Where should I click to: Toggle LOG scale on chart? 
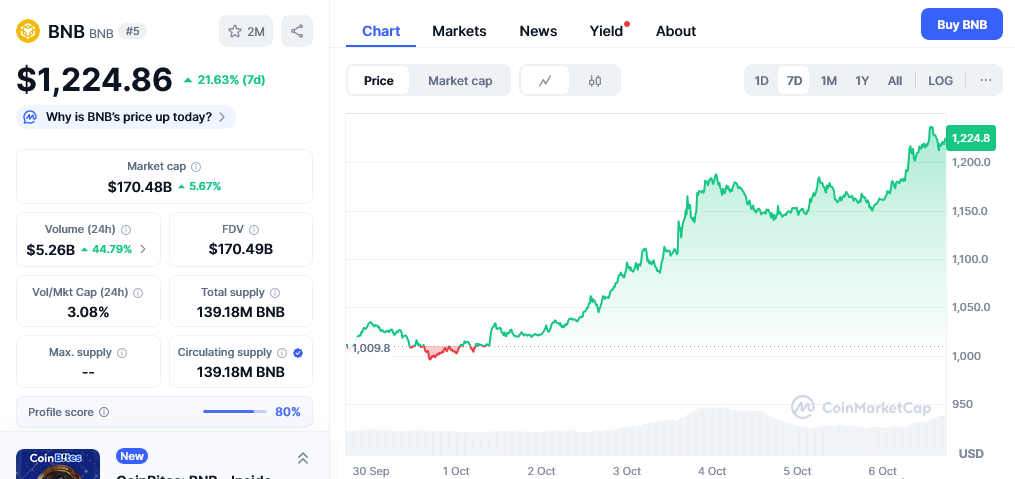pos(940,80)
